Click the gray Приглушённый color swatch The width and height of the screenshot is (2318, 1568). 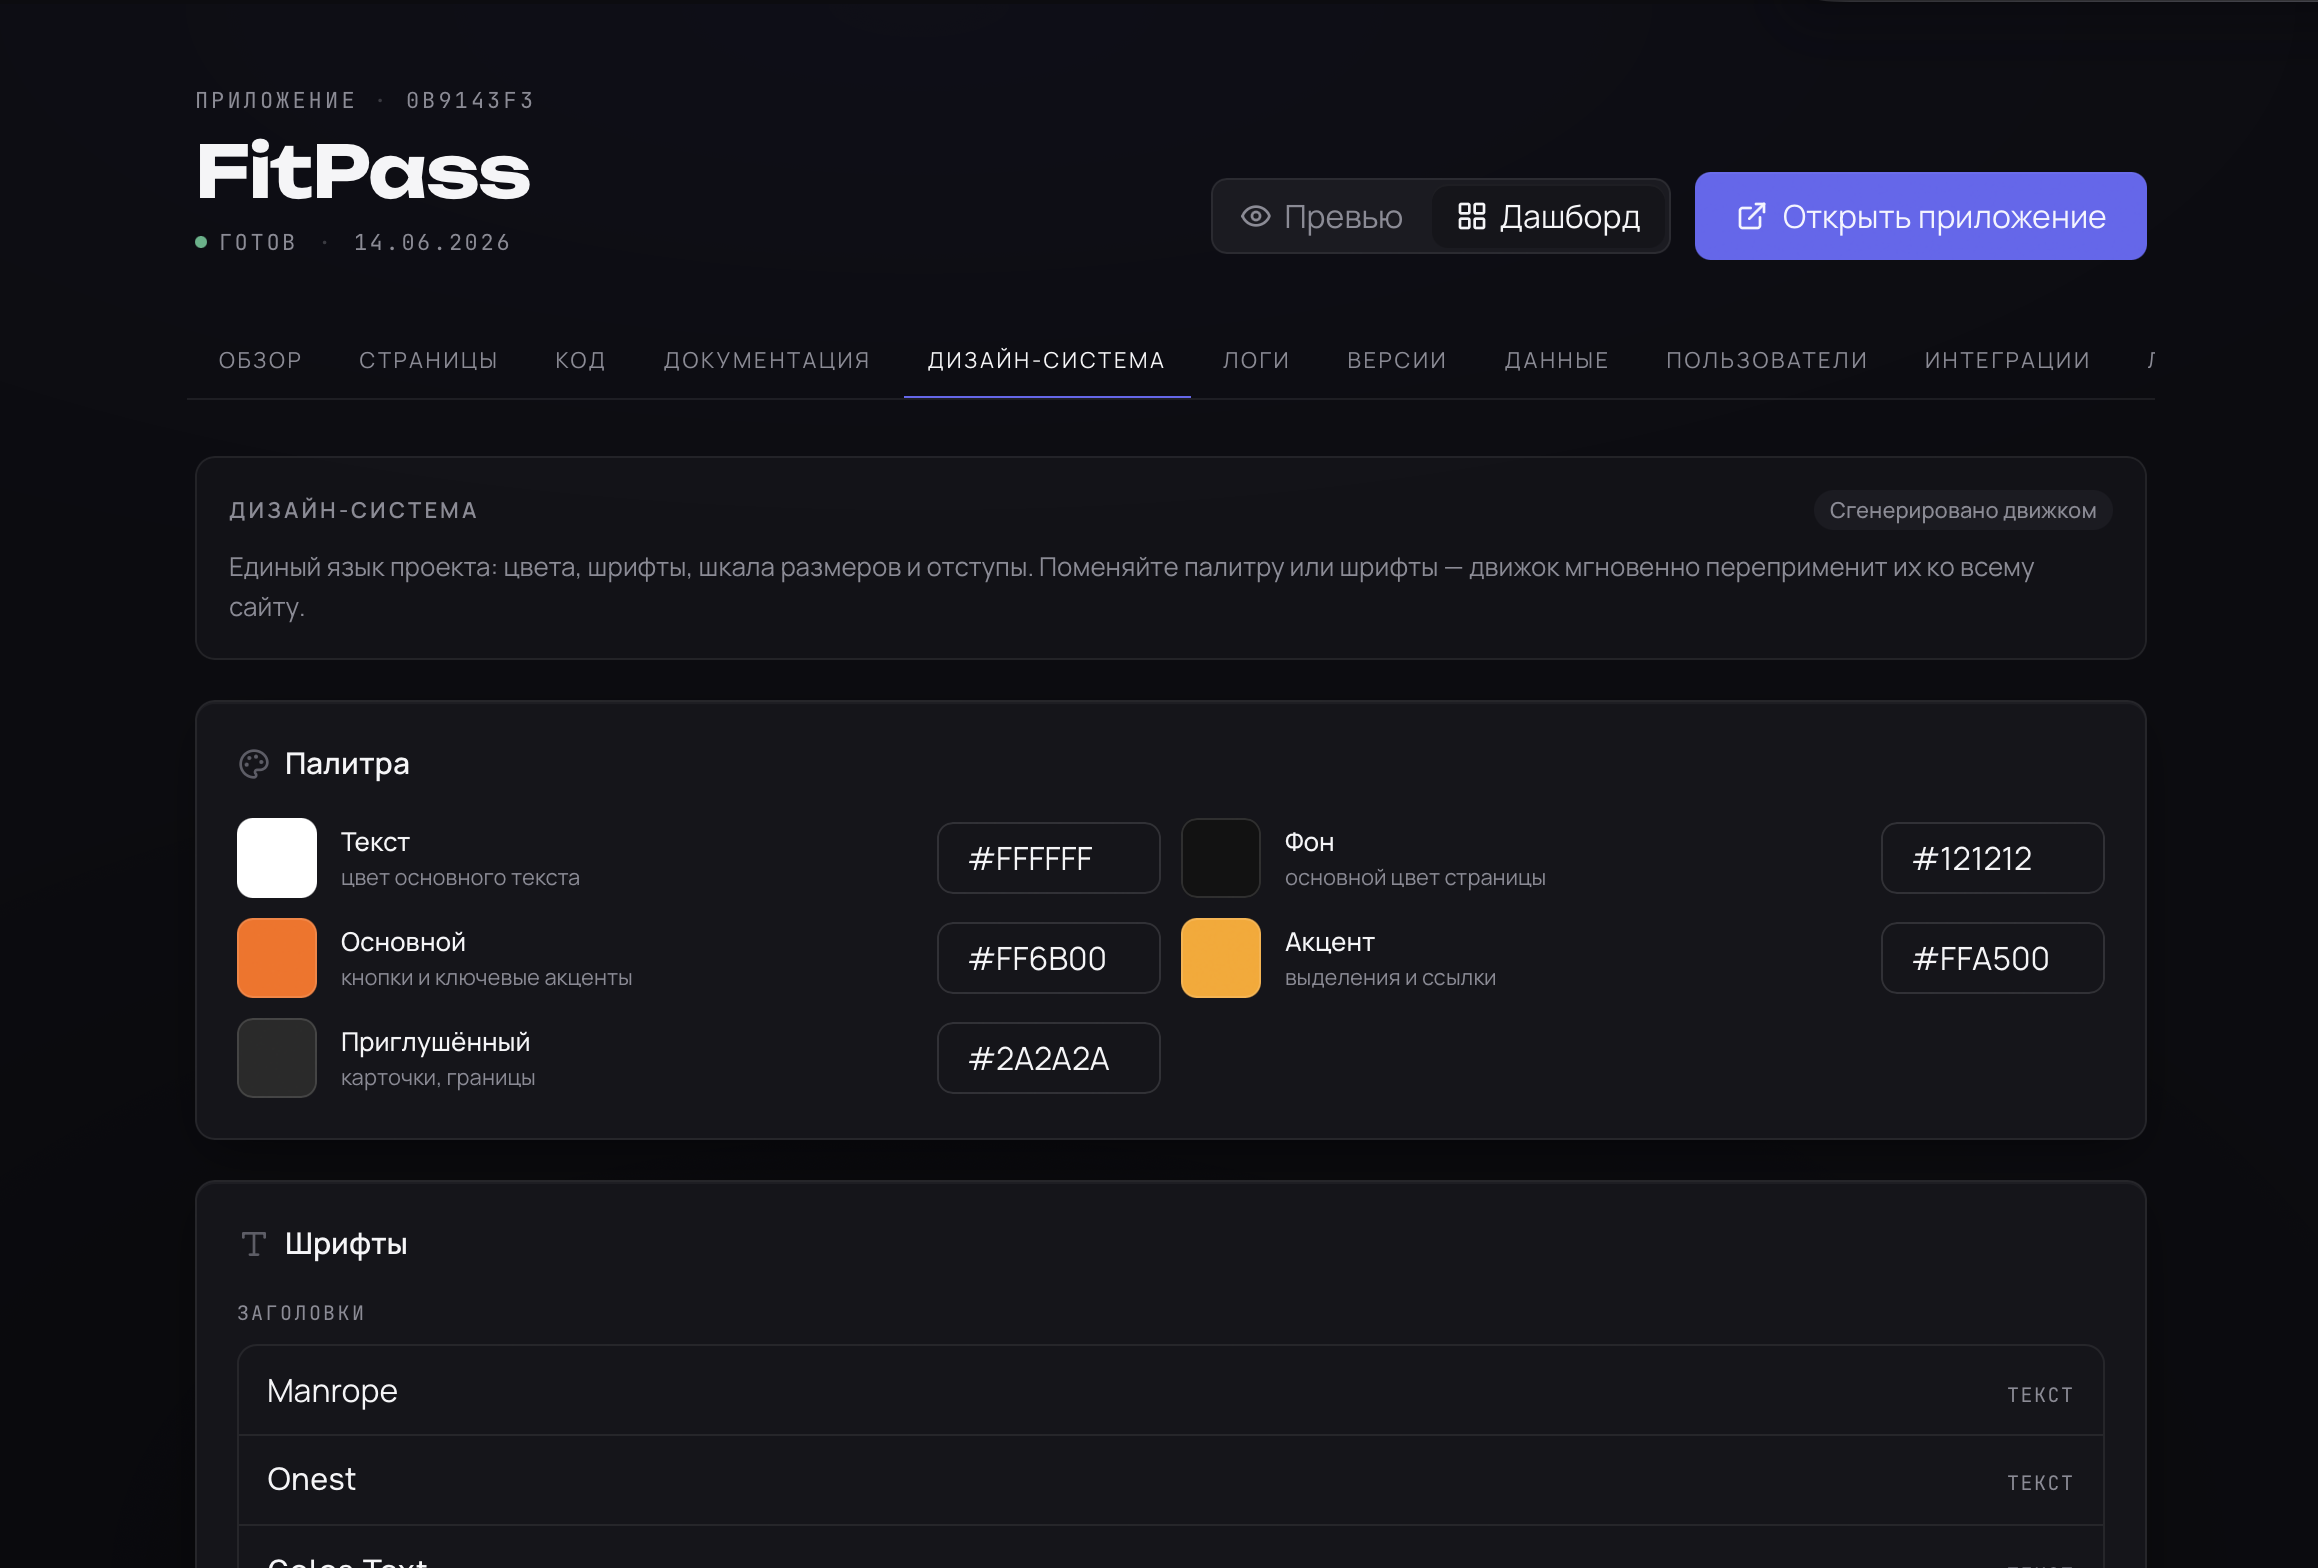(277, 1058)
